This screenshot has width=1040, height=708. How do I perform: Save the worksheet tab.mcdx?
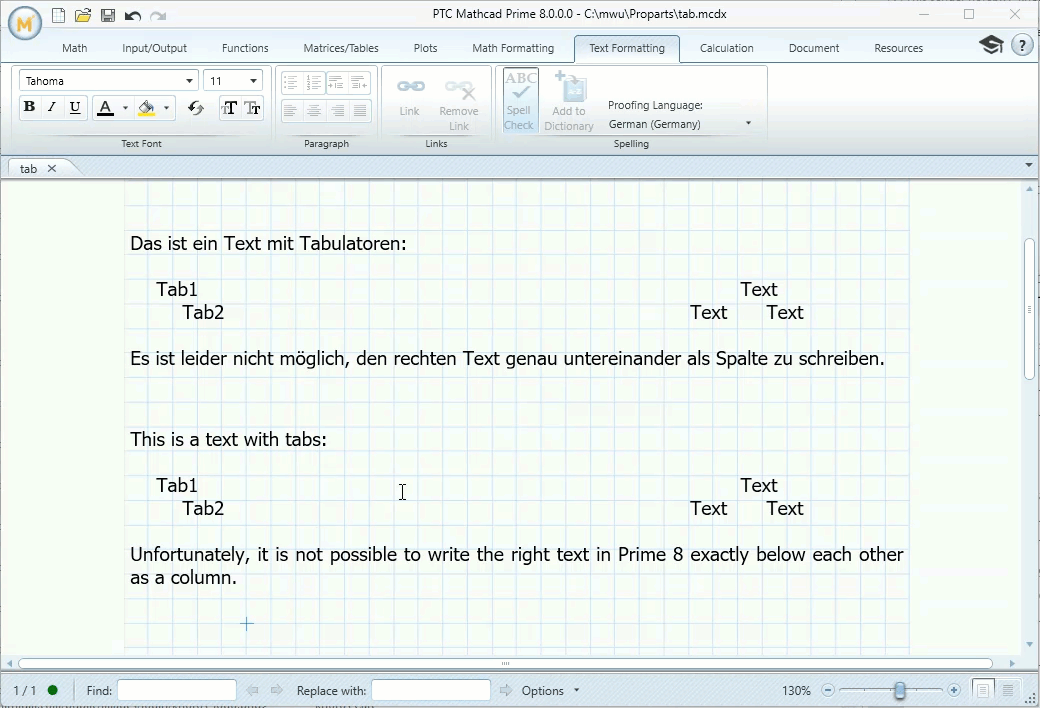pyautogui.click(x=107, y=14)
